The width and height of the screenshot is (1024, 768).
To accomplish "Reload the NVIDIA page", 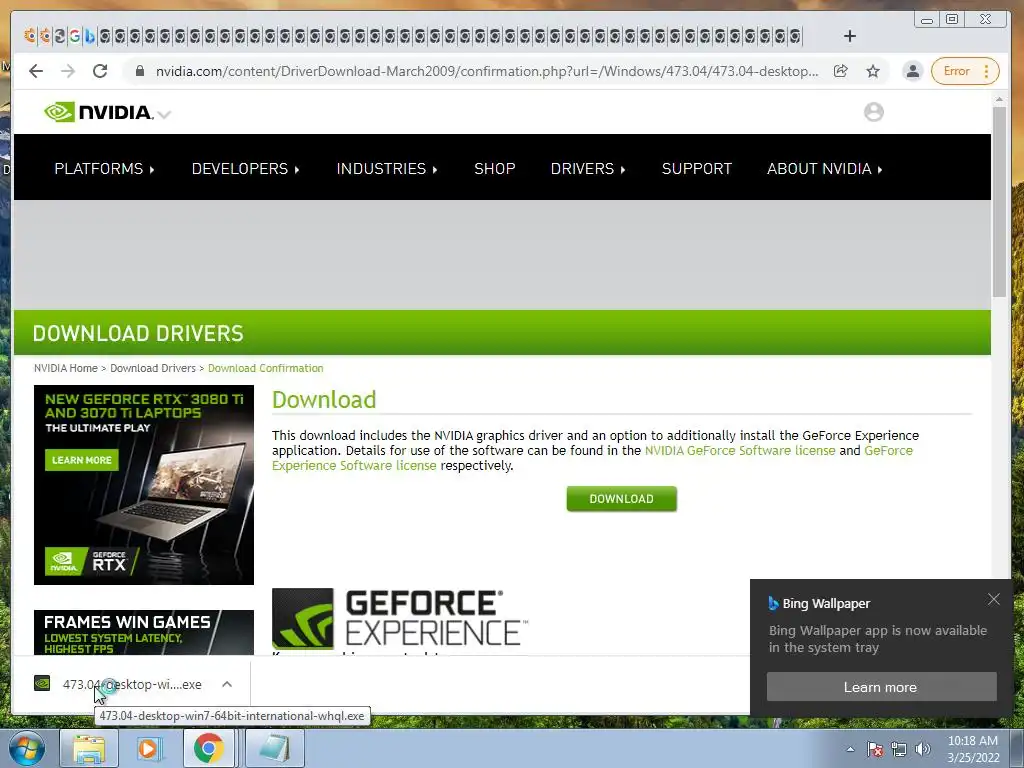I will coord(99,71).
